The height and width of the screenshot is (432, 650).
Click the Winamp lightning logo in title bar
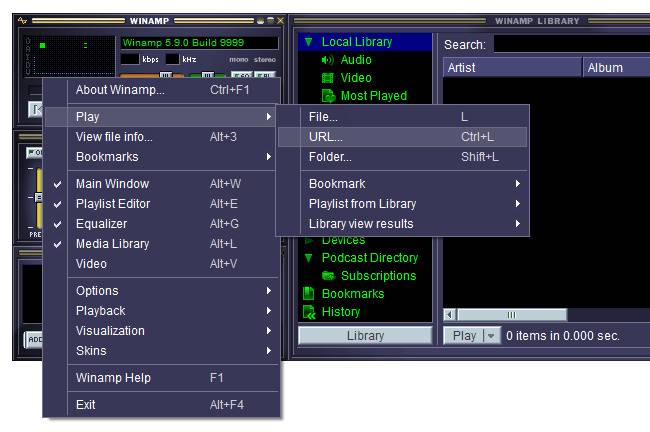pyautogui.click(x=22, y=20)
